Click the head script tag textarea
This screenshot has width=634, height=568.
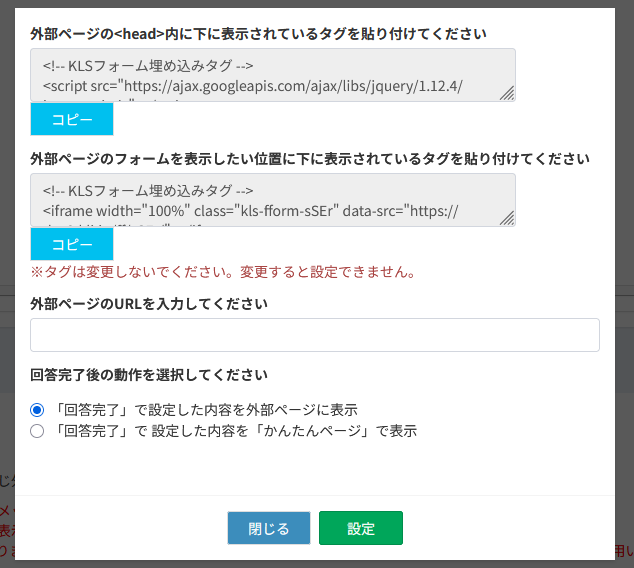coord(273,75)
